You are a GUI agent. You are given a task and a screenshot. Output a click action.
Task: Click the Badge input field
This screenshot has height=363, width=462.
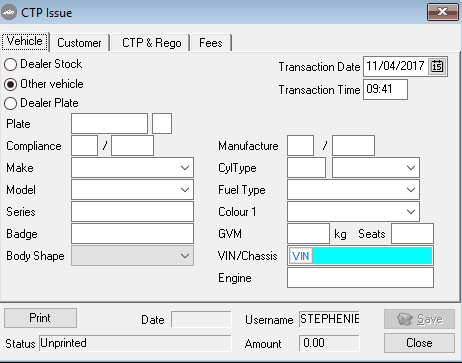[x=132, y=234]
